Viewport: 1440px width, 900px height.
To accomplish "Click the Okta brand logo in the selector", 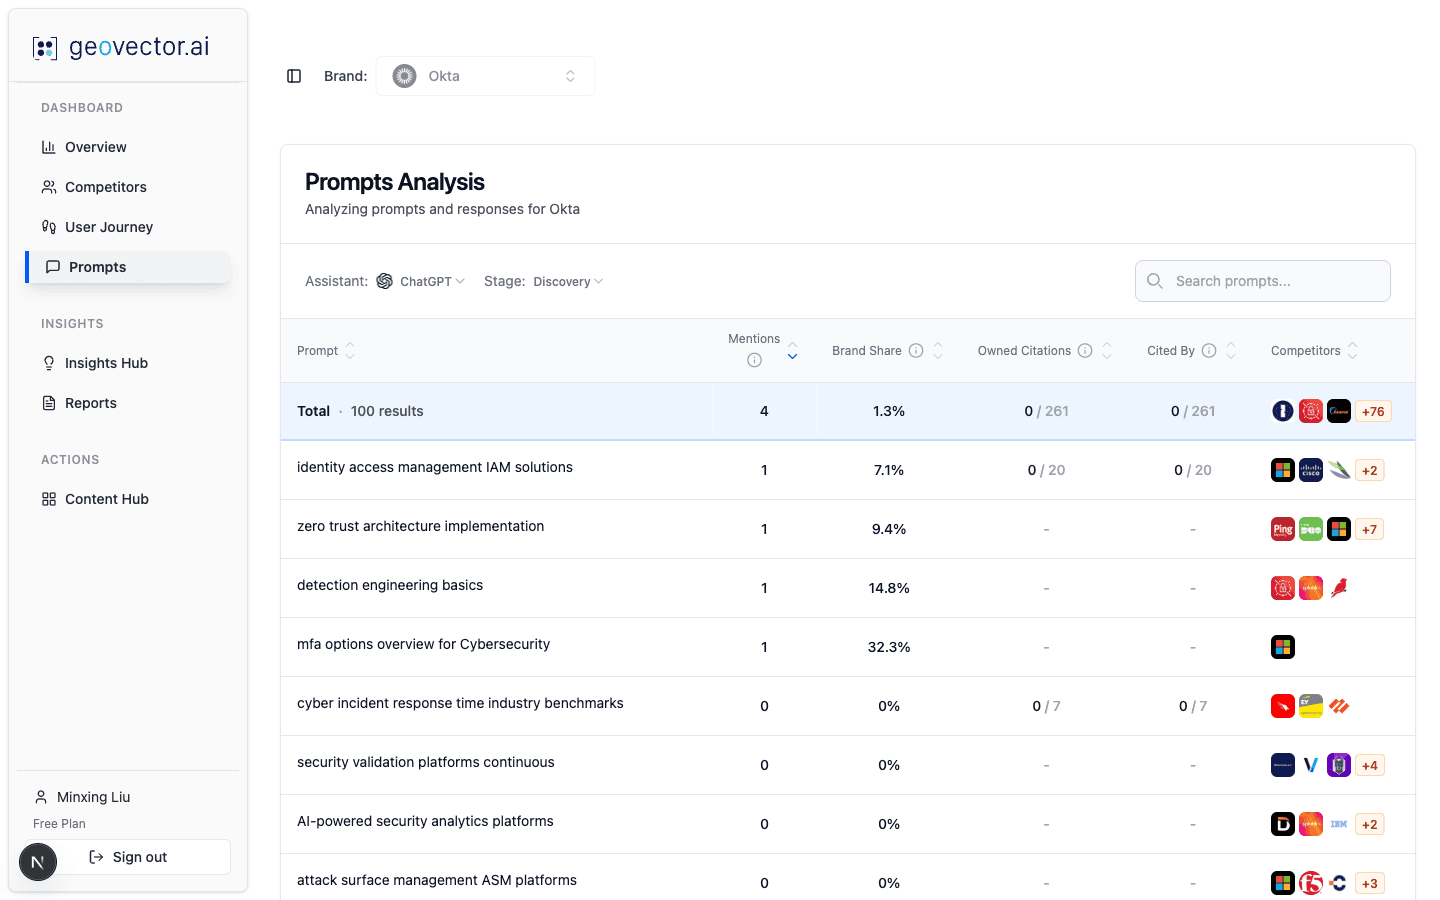I will click(x=403, y=75).
